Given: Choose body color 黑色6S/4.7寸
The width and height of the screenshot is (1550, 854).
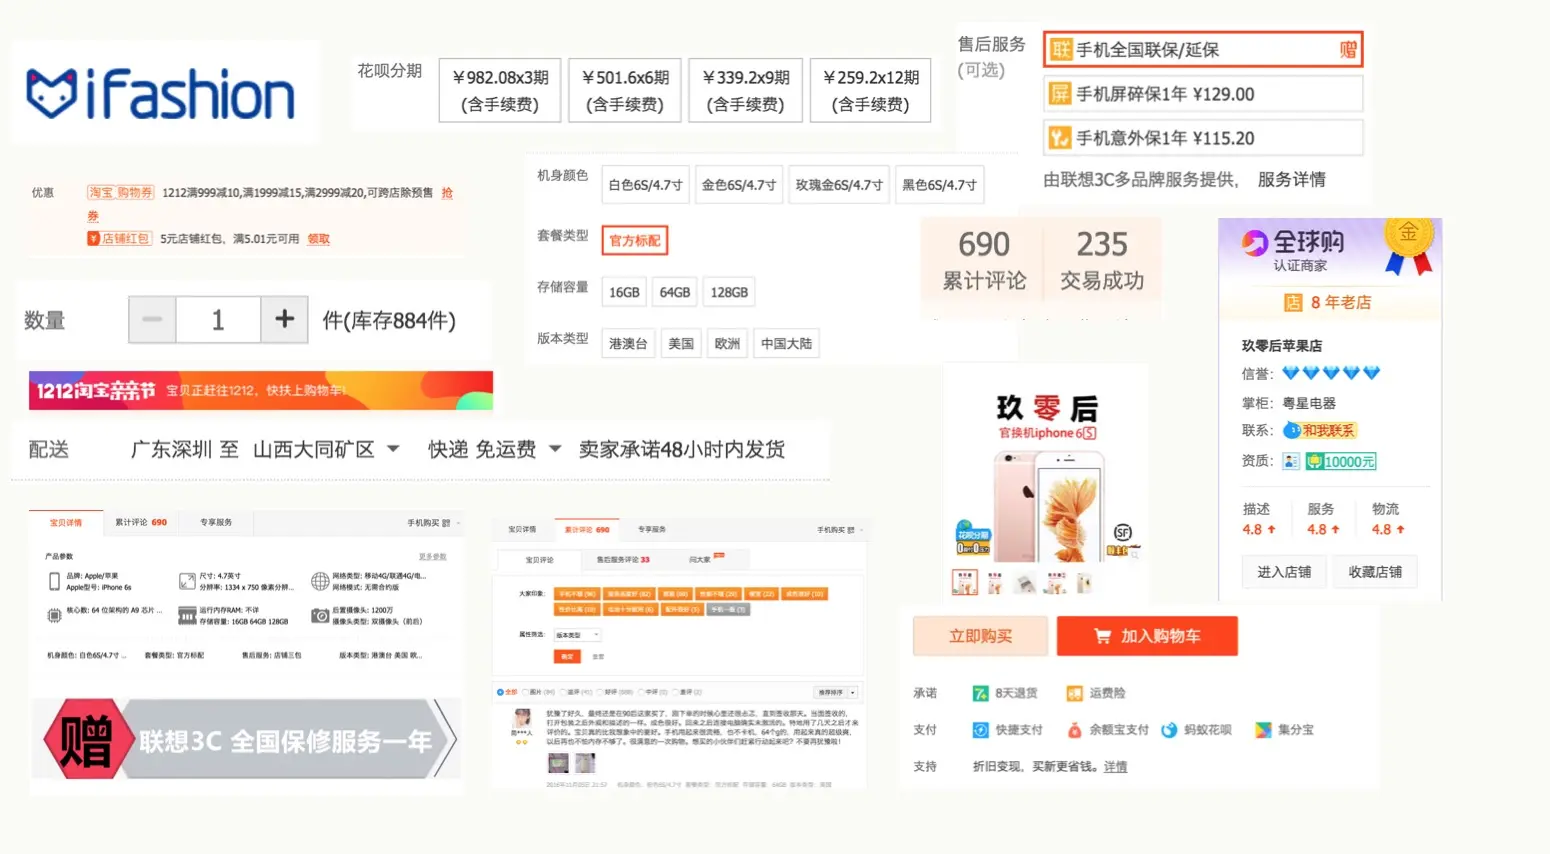Looking at the screenshot, I should (939, 185).
